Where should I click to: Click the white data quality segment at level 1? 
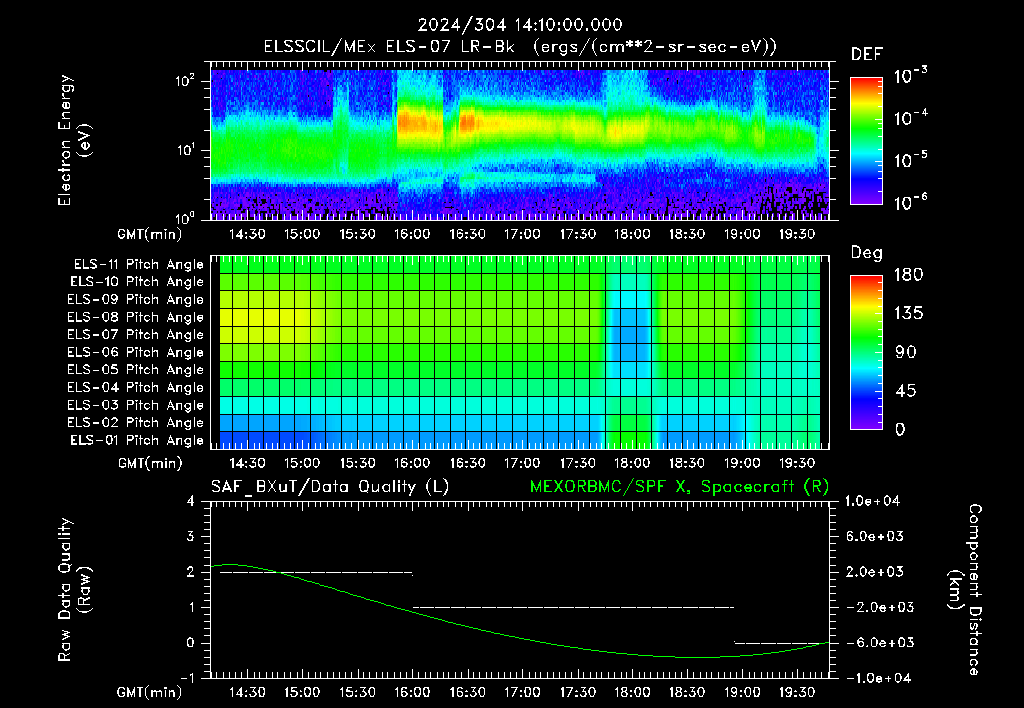[573, 607]
